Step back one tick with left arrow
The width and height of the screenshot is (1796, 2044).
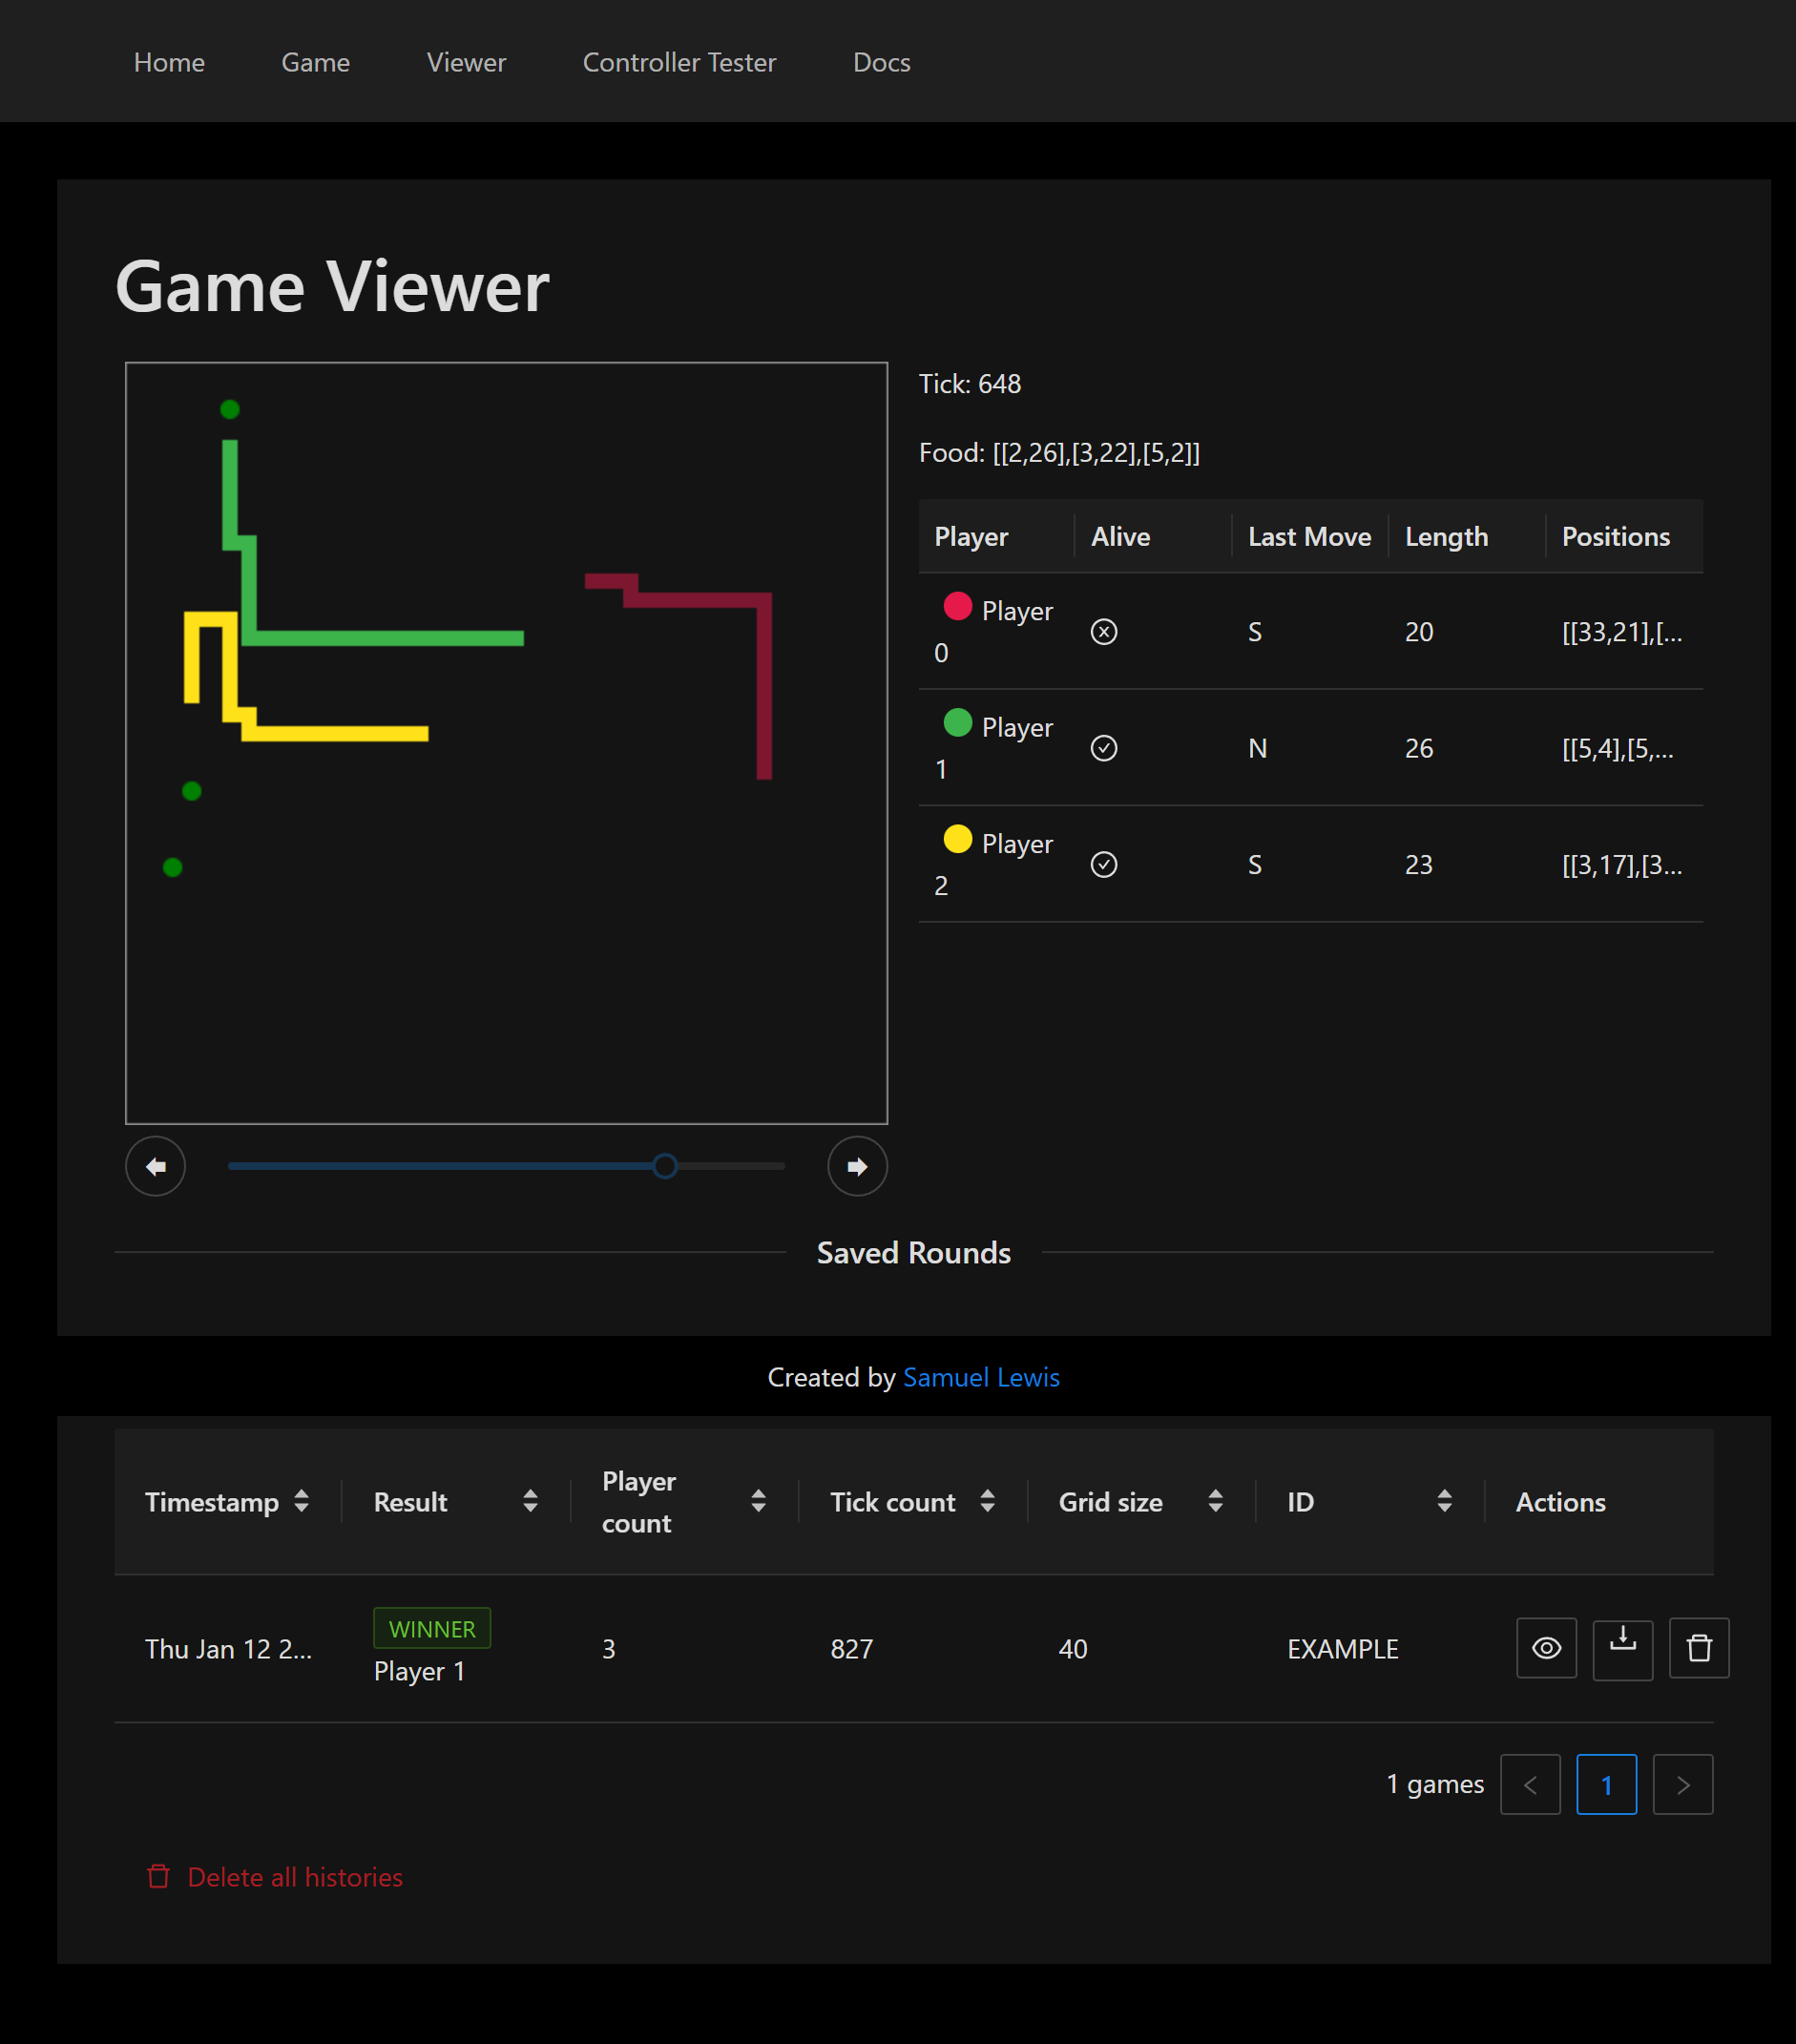[155, 1166]
